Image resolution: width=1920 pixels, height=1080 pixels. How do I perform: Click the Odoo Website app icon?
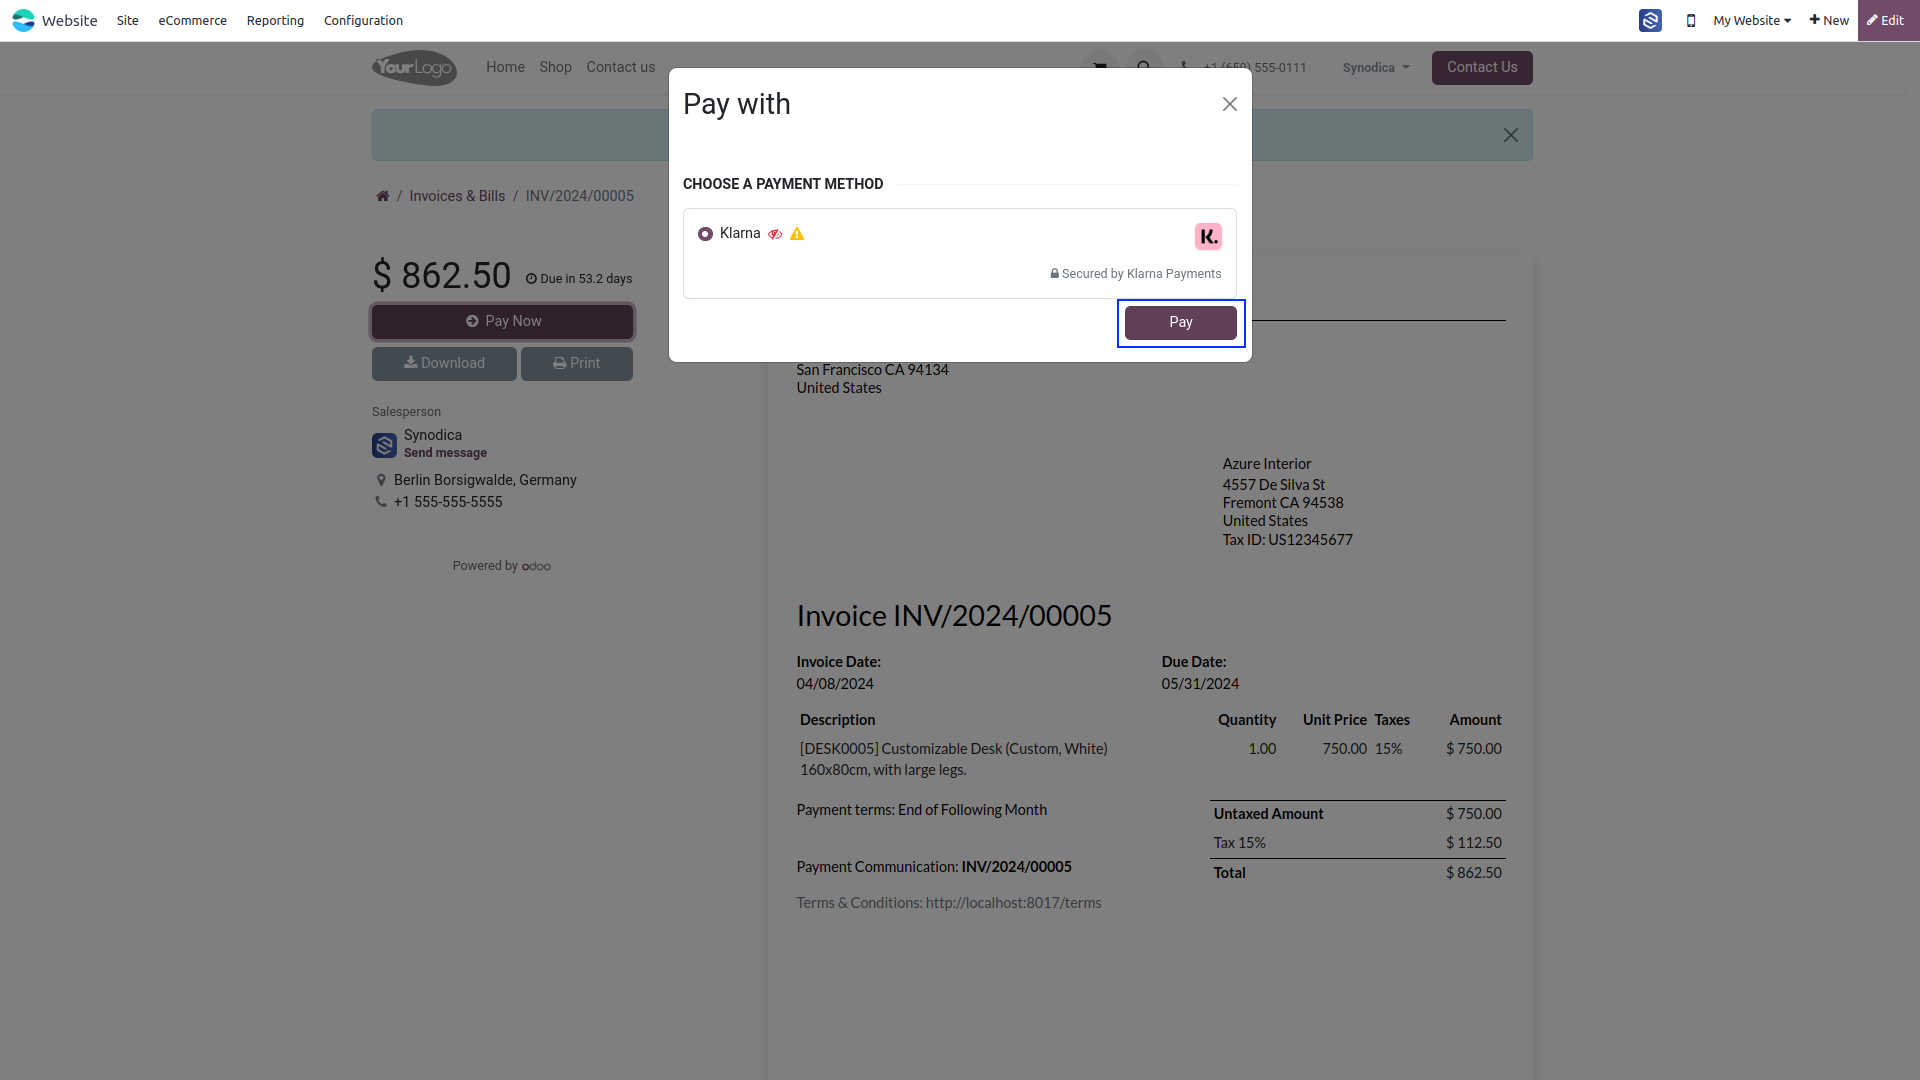[23, 20]
